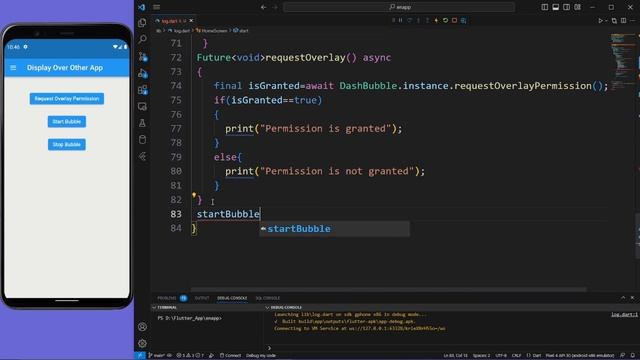Open the Testing flask view
The image size is (640, 360).
tap(142, 123)
